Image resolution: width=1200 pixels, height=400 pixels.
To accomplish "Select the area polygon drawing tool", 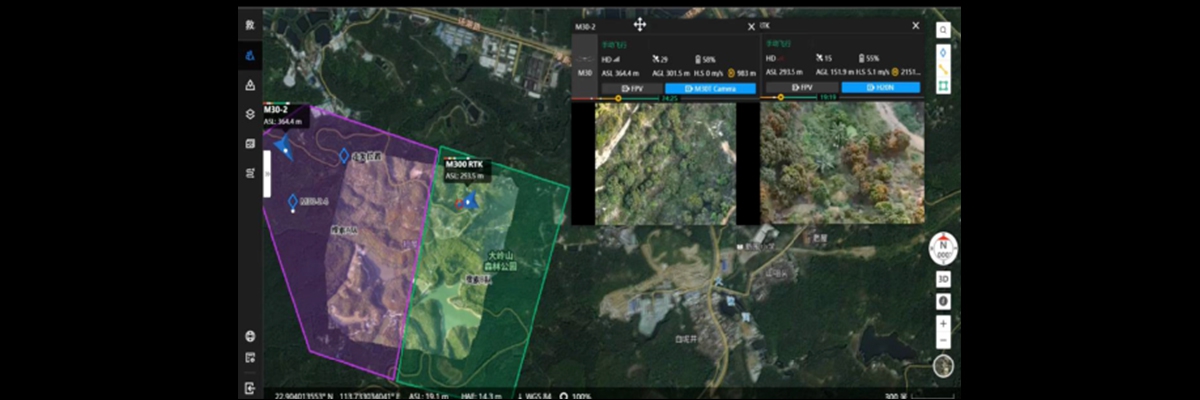I will [943, 87].
